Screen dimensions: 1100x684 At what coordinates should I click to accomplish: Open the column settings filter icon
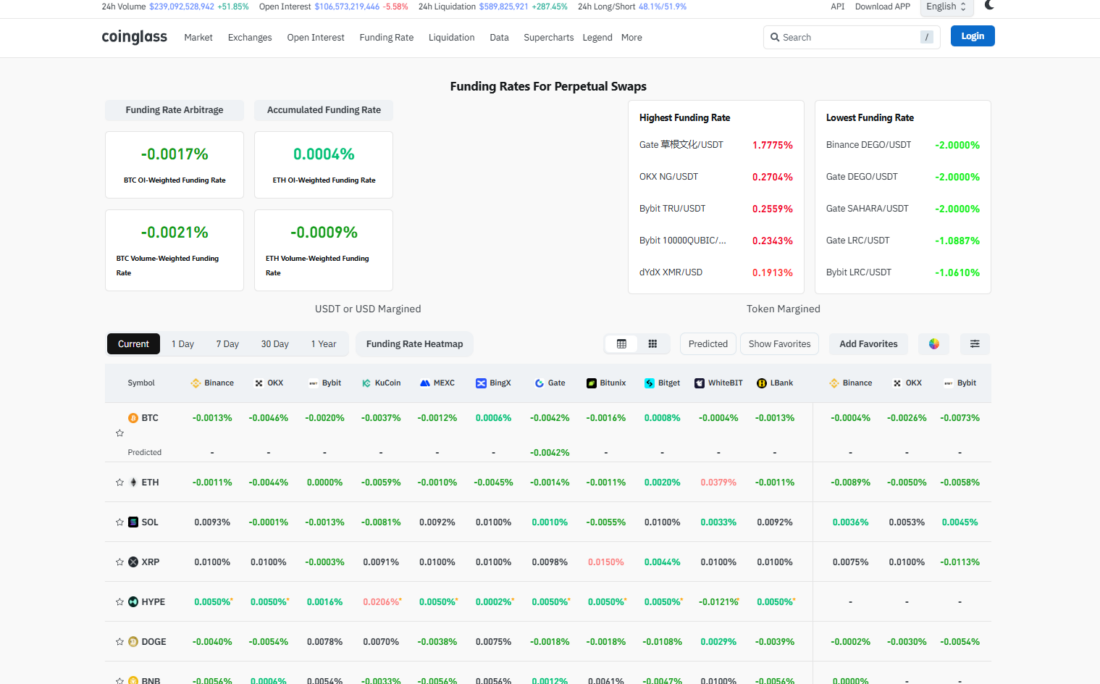pyautogui.click(x=974, y=344)
